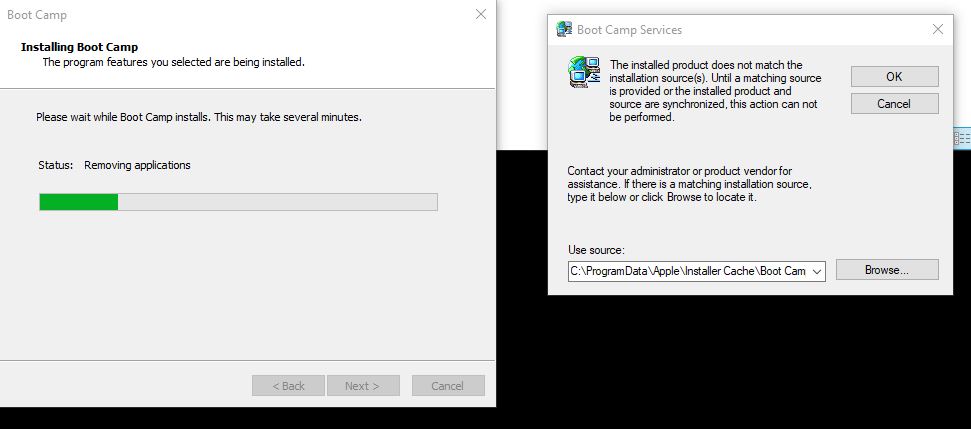Click the view icon behind the dialog

962,138
